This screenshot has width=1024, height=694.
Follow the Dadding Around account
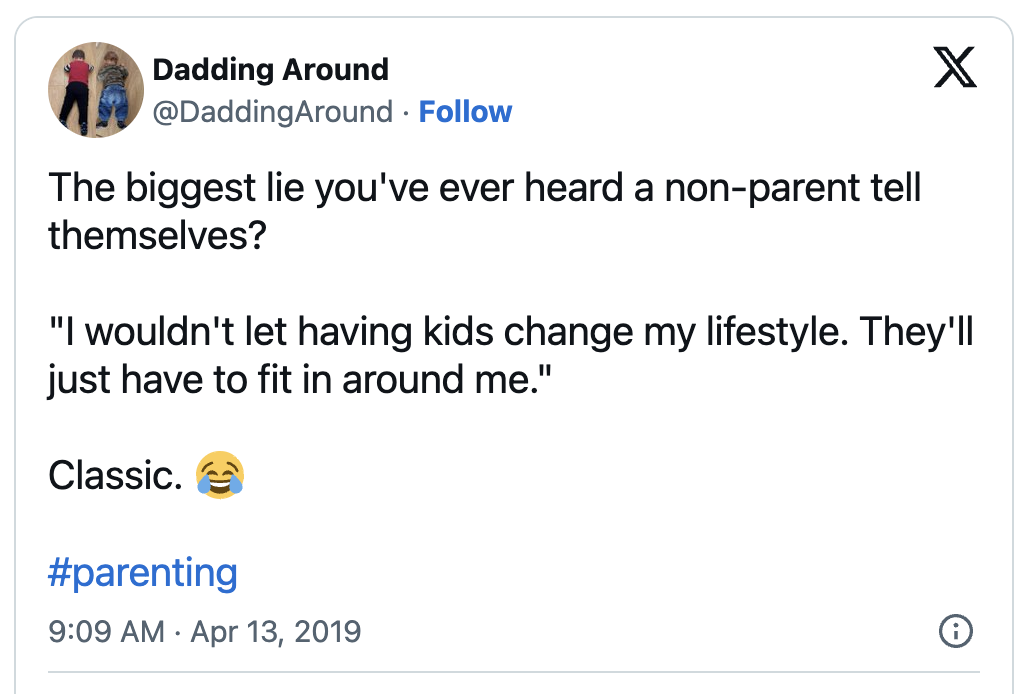pyautogui.click(x=465, y=111)
